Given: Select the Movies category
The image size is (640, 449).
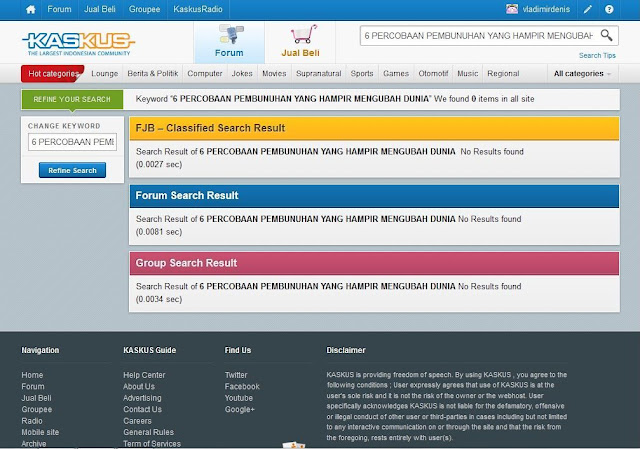Looking at the screenshot, I should (274, 74).
